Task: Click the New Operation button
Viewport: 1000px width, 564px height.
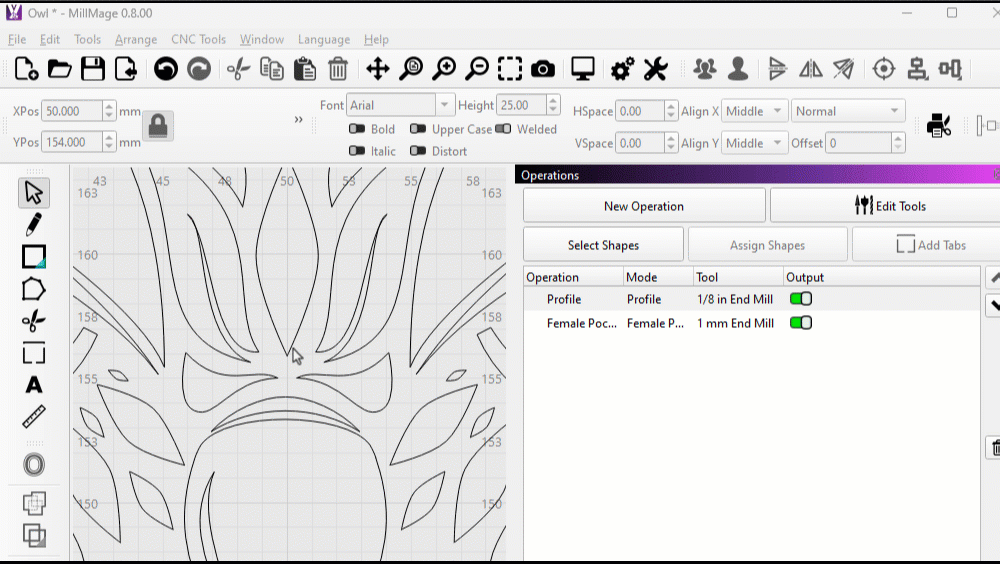Action: pos(644,206)
